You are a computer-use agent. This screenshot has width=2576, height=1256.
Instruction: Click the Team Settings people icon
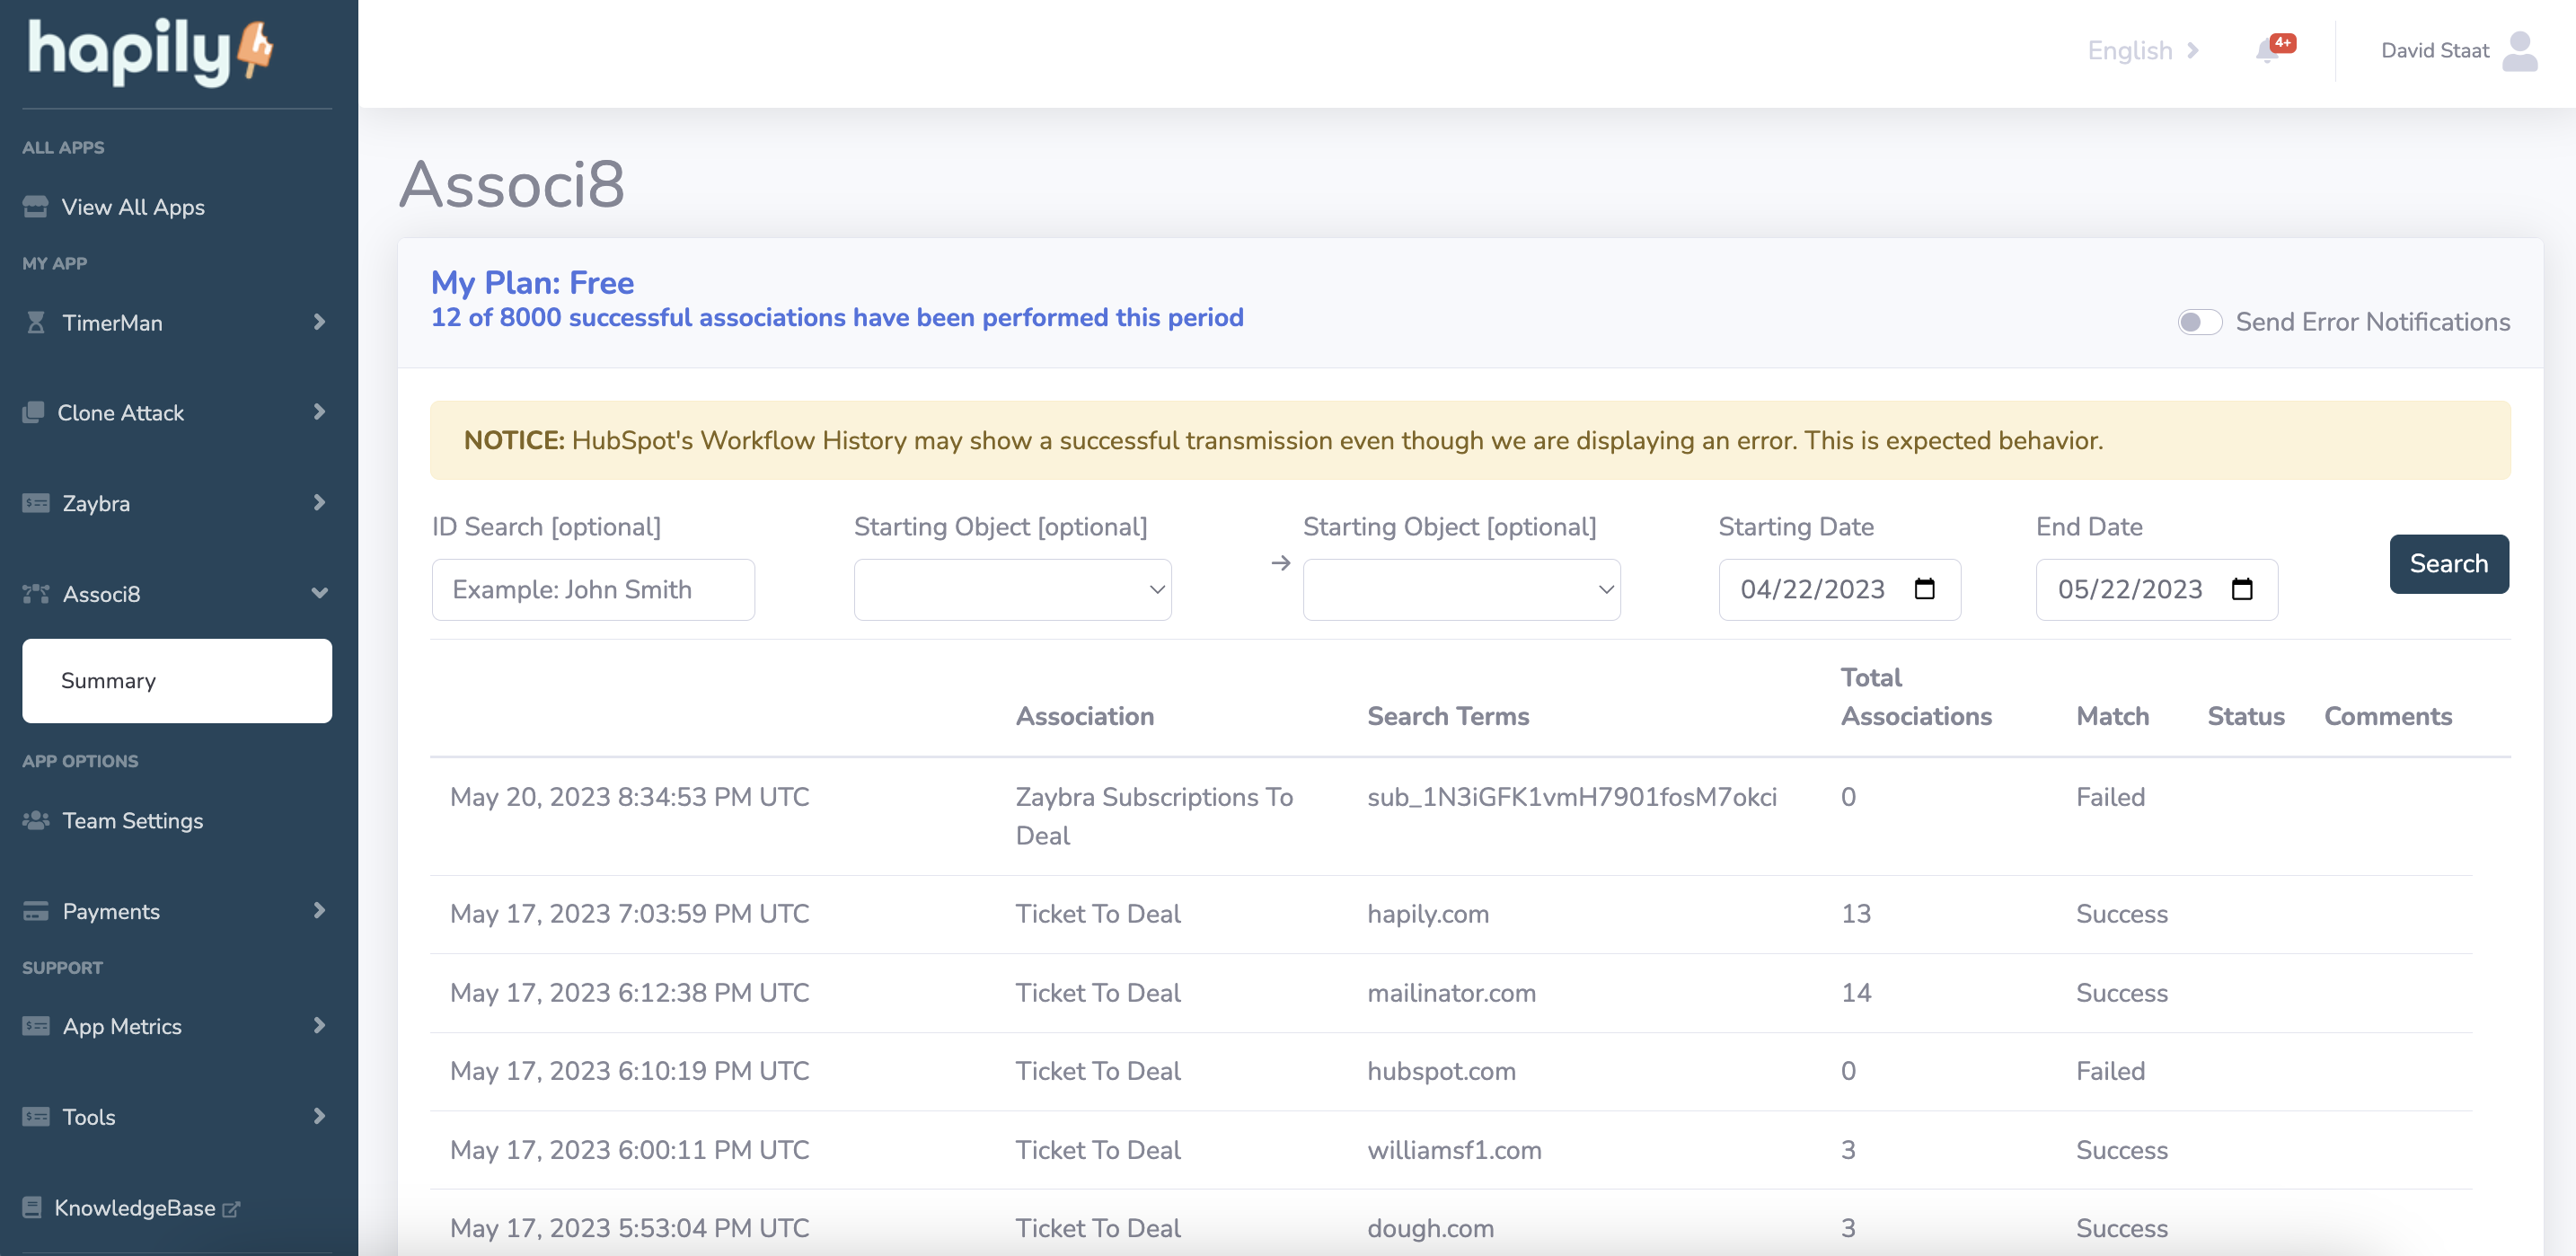(x=36, y=820)
